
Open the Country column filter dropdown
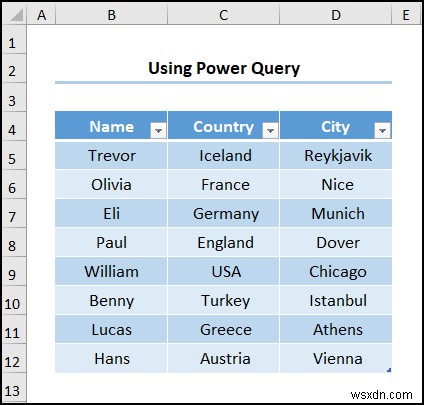tap(270, 130)
